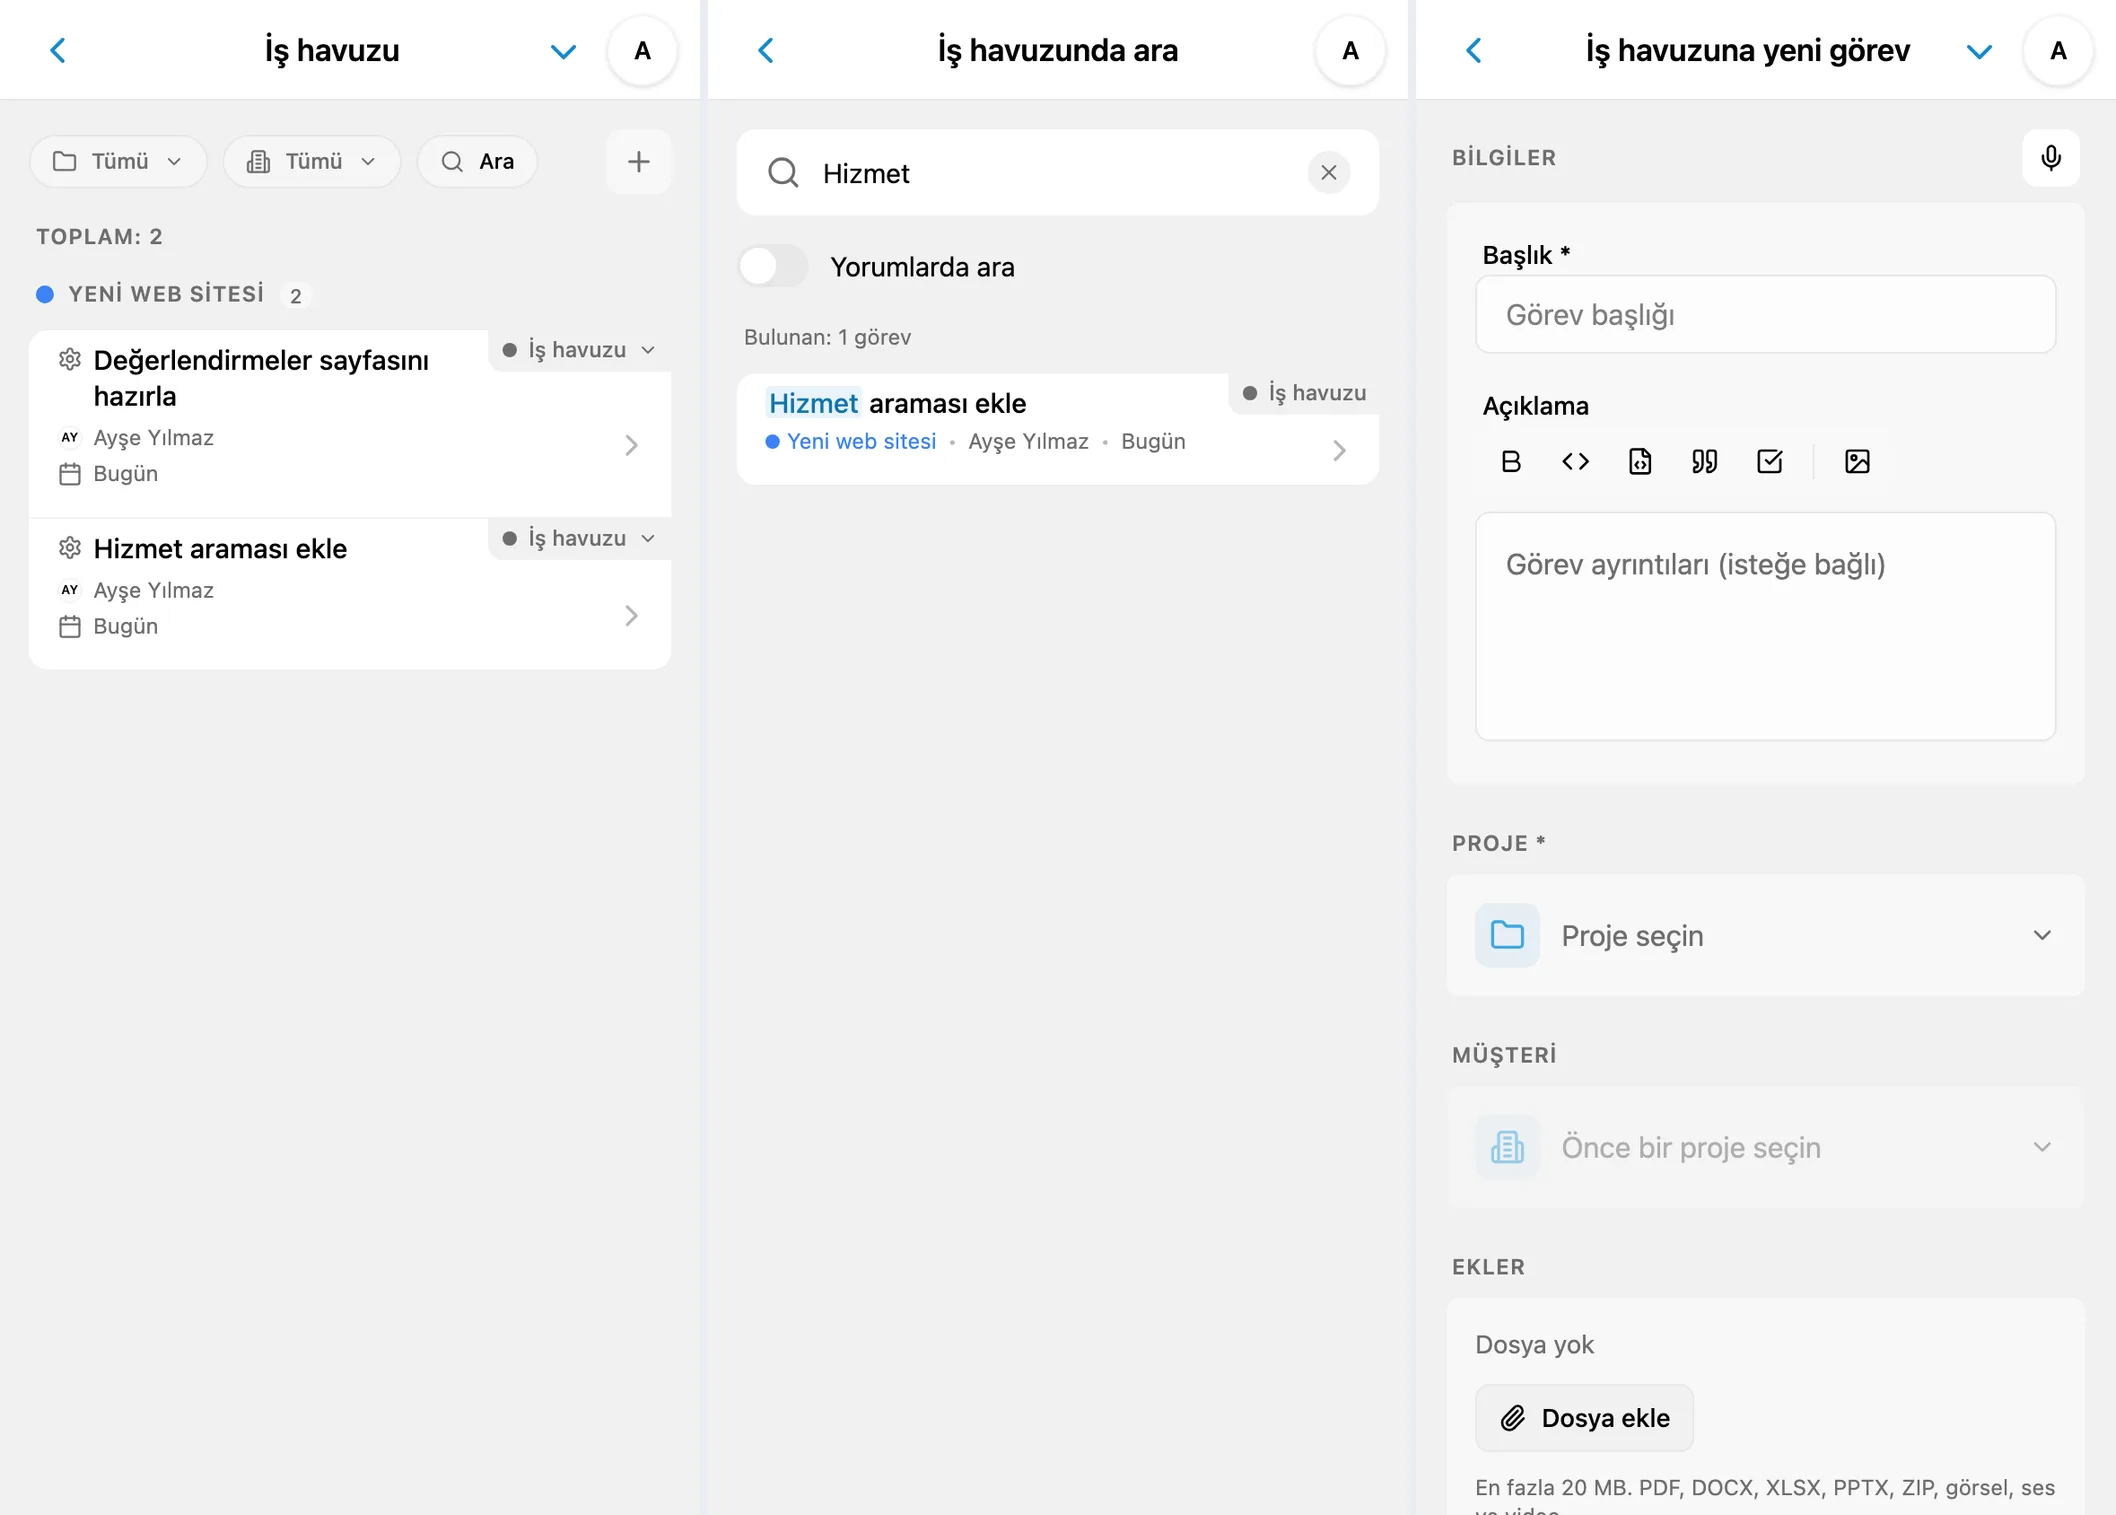Open the search result details arrow

point(1339,450)
